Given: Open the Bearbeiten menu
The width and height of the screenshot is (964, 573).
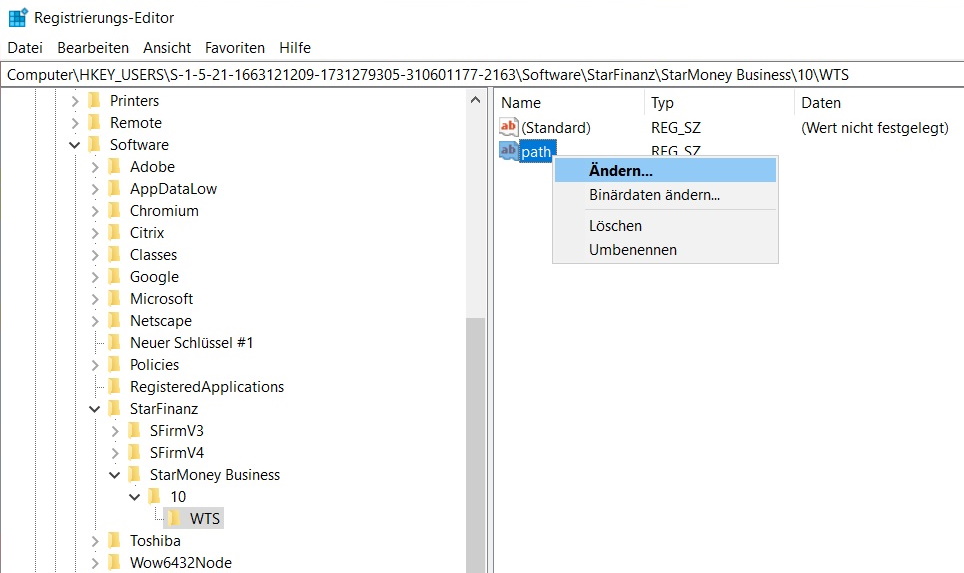Looking at the screenshot, I should (x=93, y=47).
